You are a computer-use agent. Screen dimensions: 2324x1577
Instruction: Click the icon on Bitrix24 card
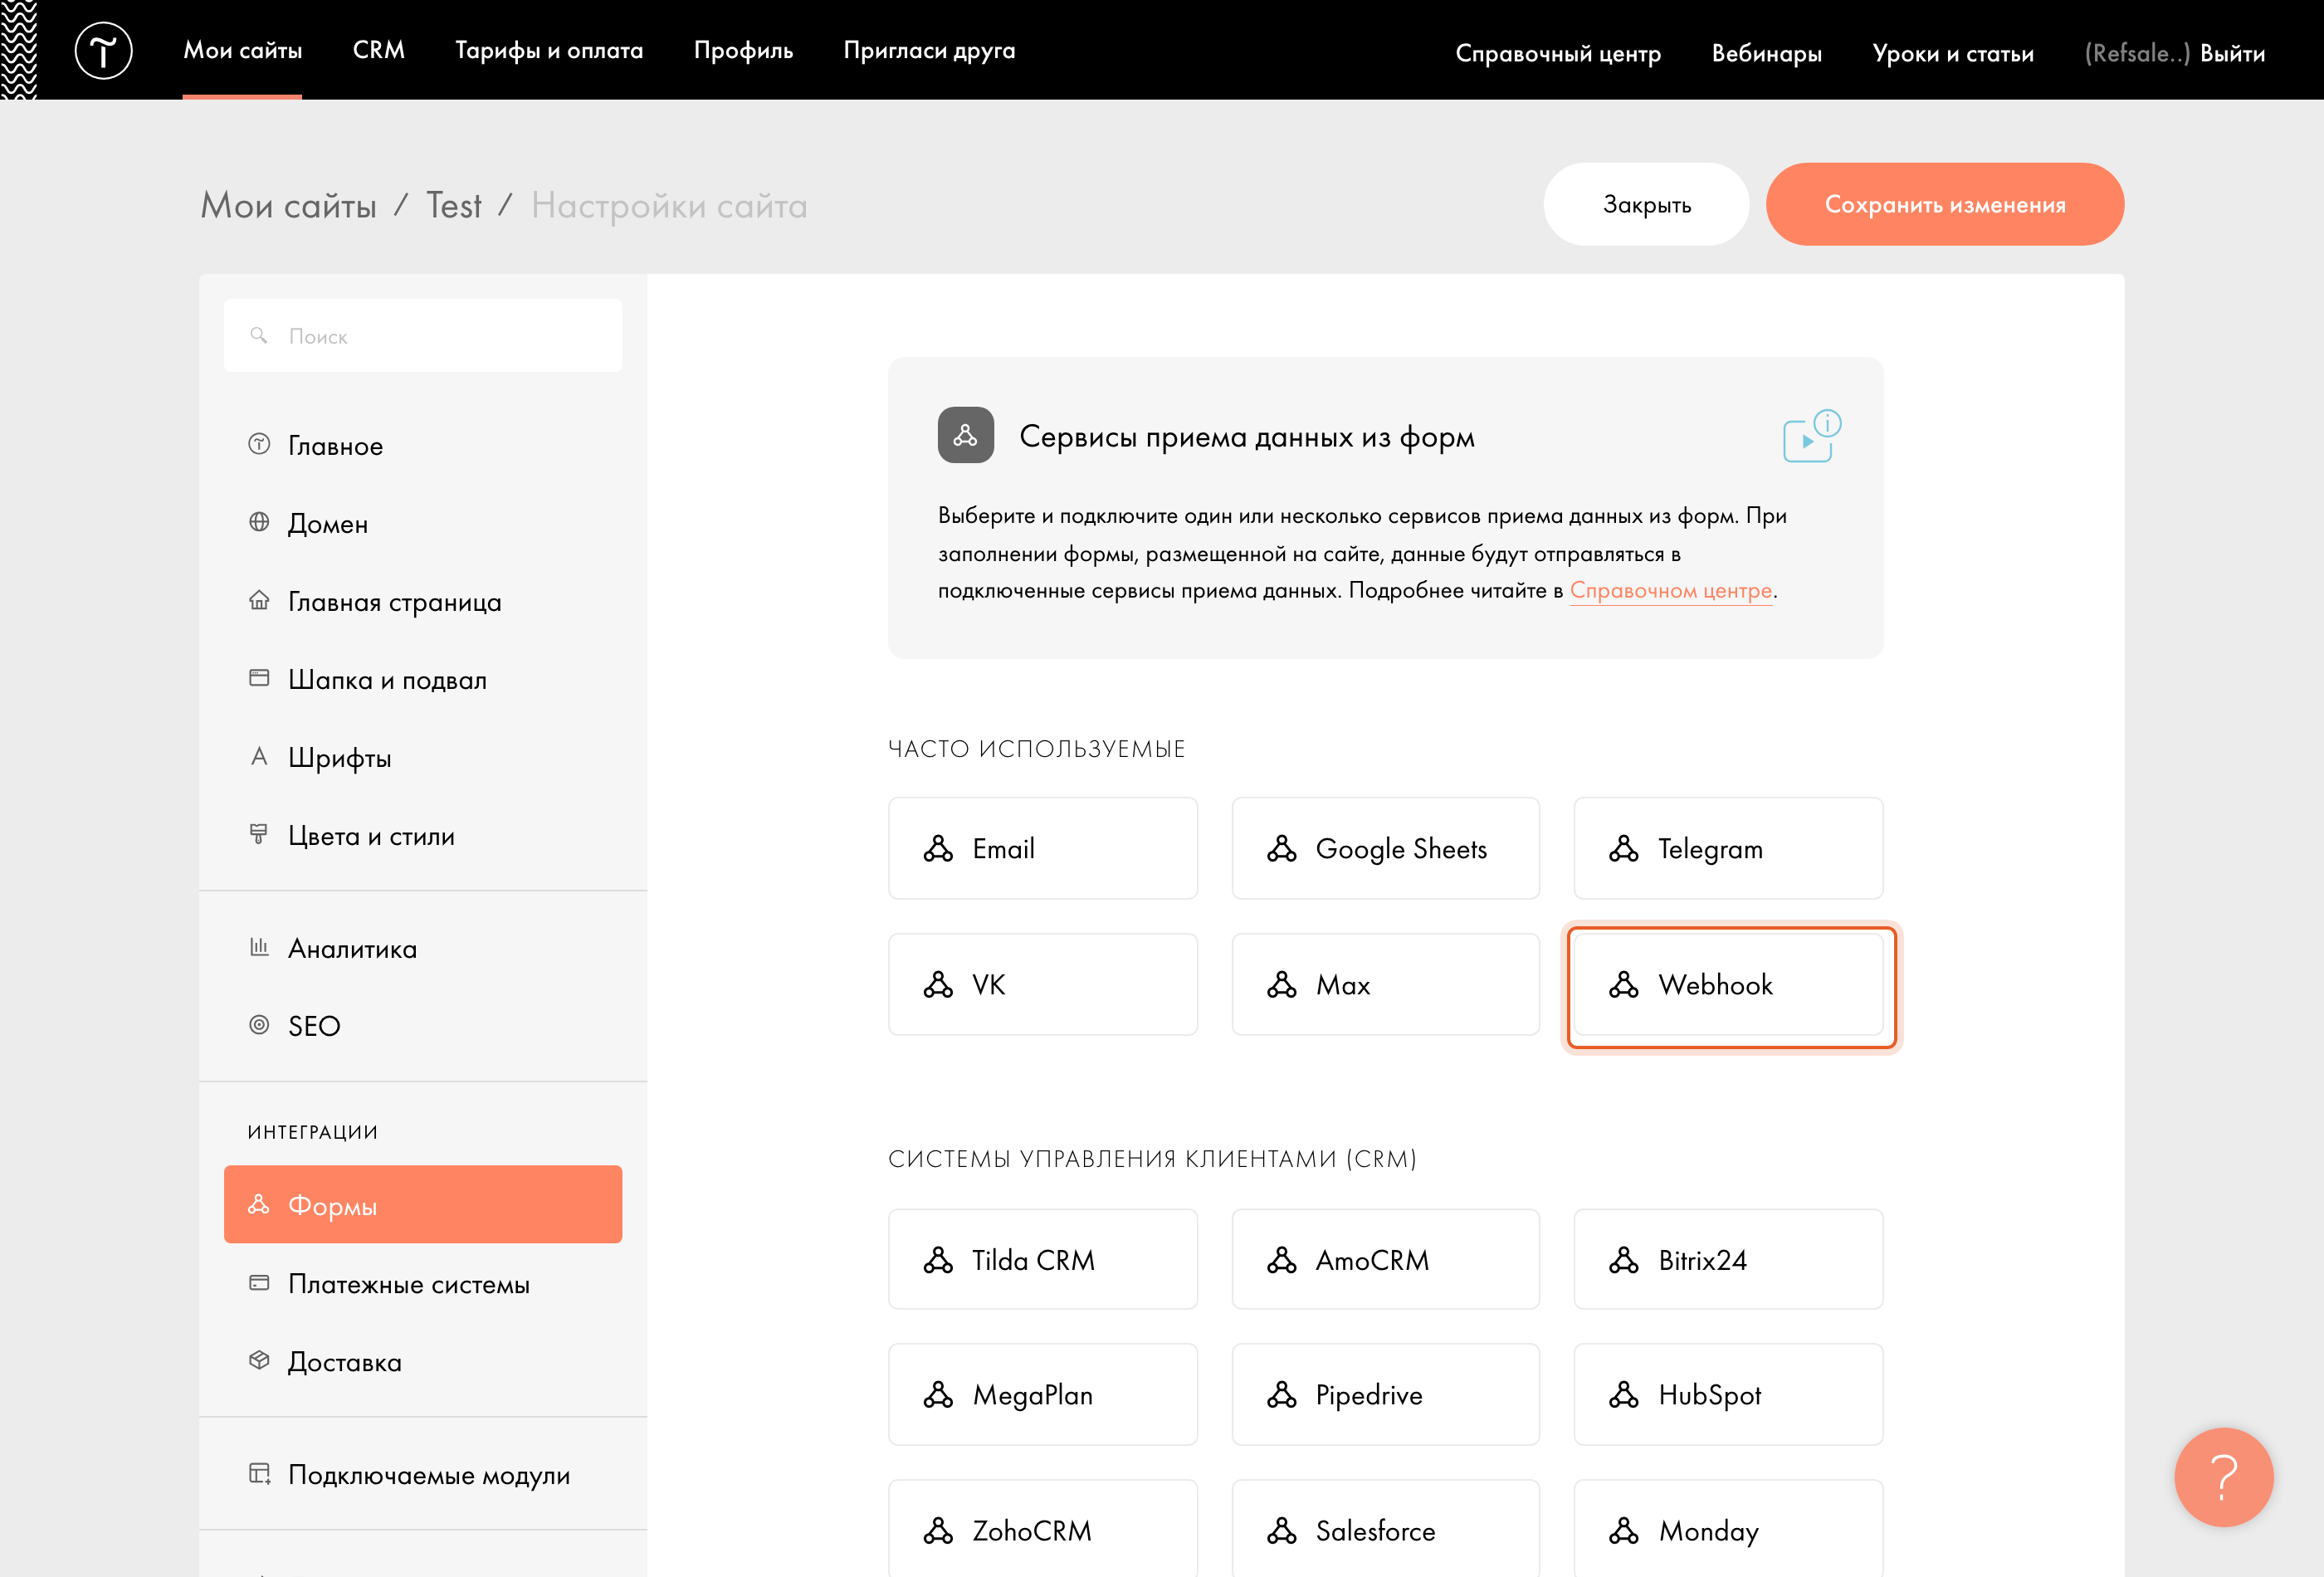coord(1623,1260)
